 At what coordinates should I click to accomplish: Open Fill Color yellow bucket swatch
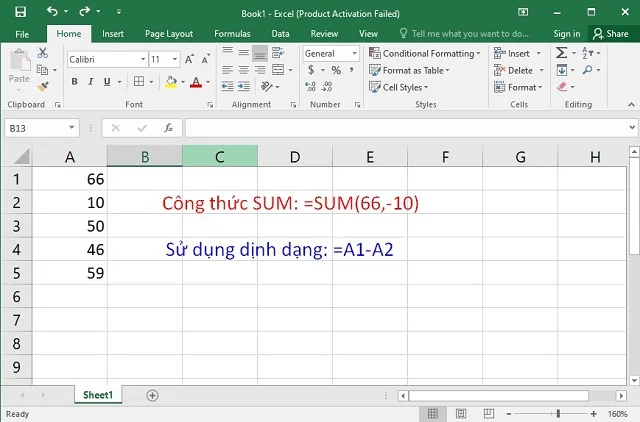(x=171, y=82)
